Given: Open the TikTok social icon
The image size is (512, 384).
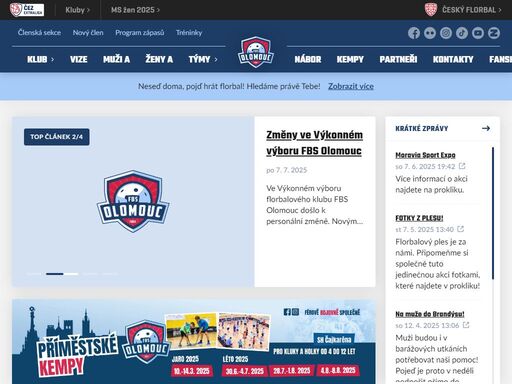Looking at the screenshot, I should (462, 33).
